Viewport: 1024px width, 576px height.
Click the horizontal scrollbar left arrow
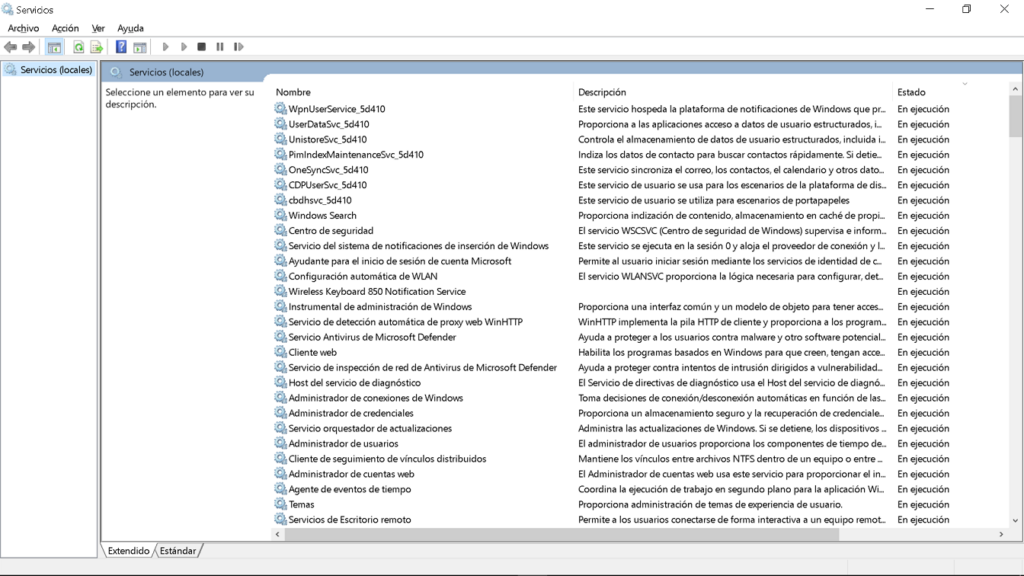coord(278,534)
